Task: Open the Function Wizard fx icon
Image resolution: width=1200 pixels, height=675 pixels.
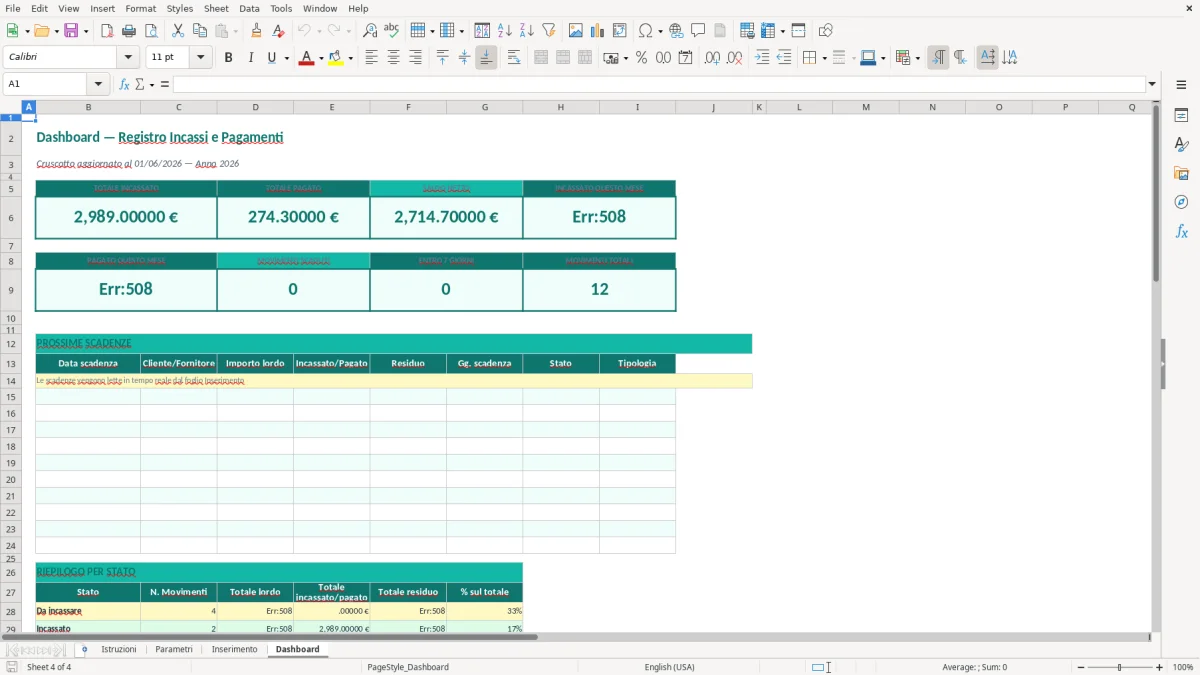Action: pyautogui.click(x=124, y=84)
